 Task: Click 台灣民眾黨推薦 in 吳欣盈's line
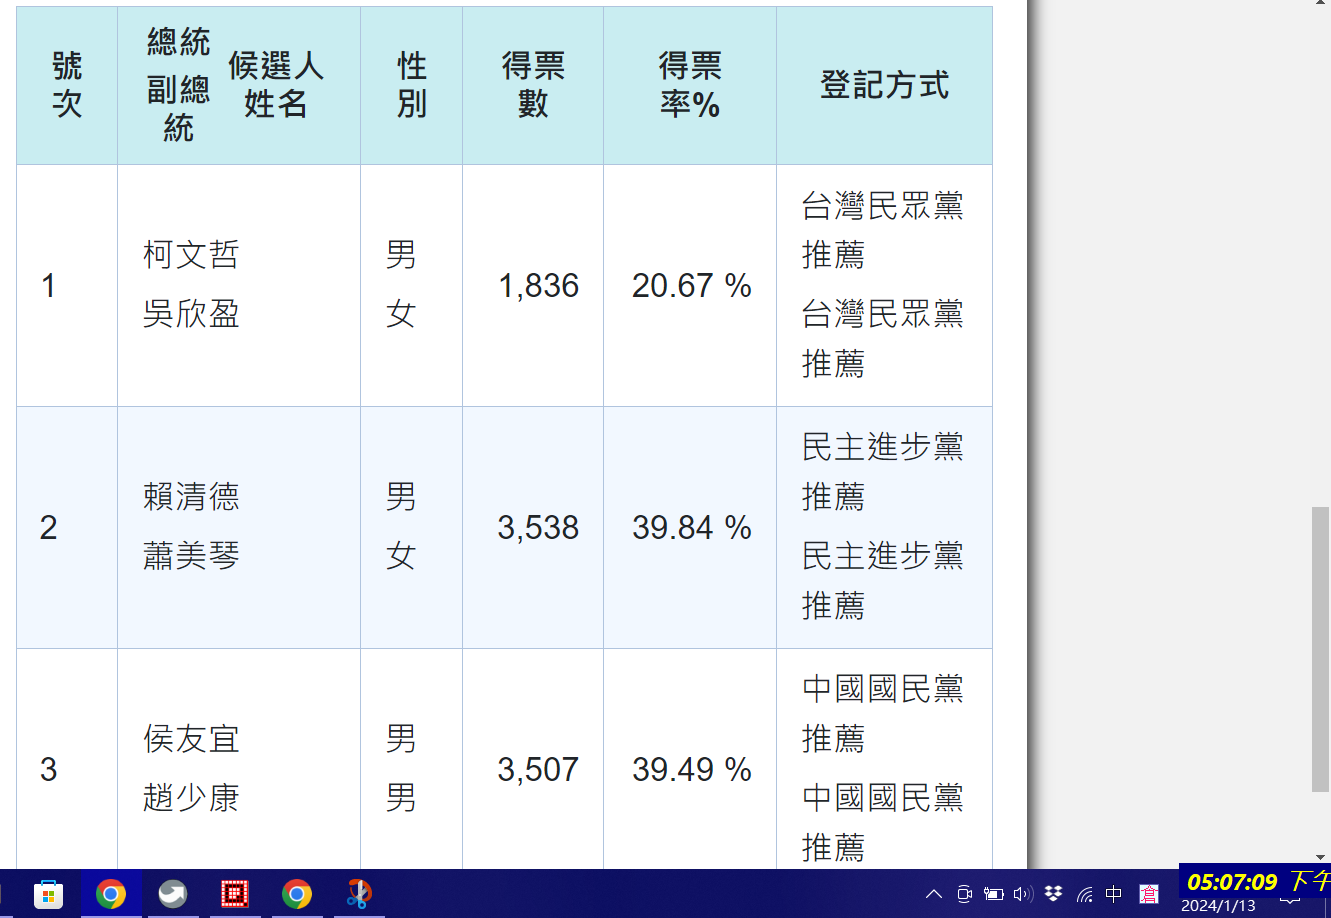pyautogui.click(x=883, y=339)
